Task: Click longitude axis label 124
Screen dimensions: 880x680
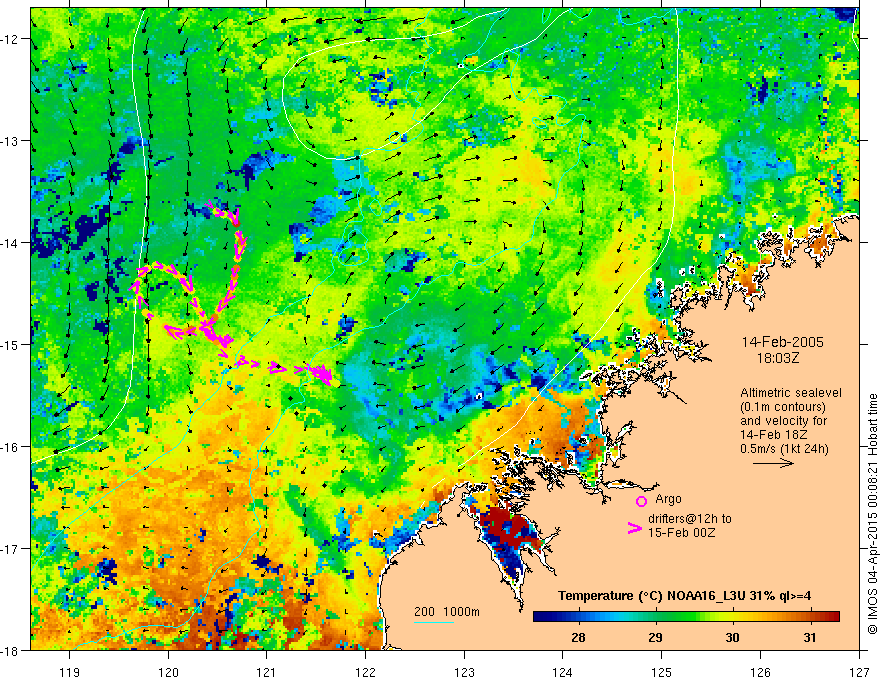Action: [562, 672]
